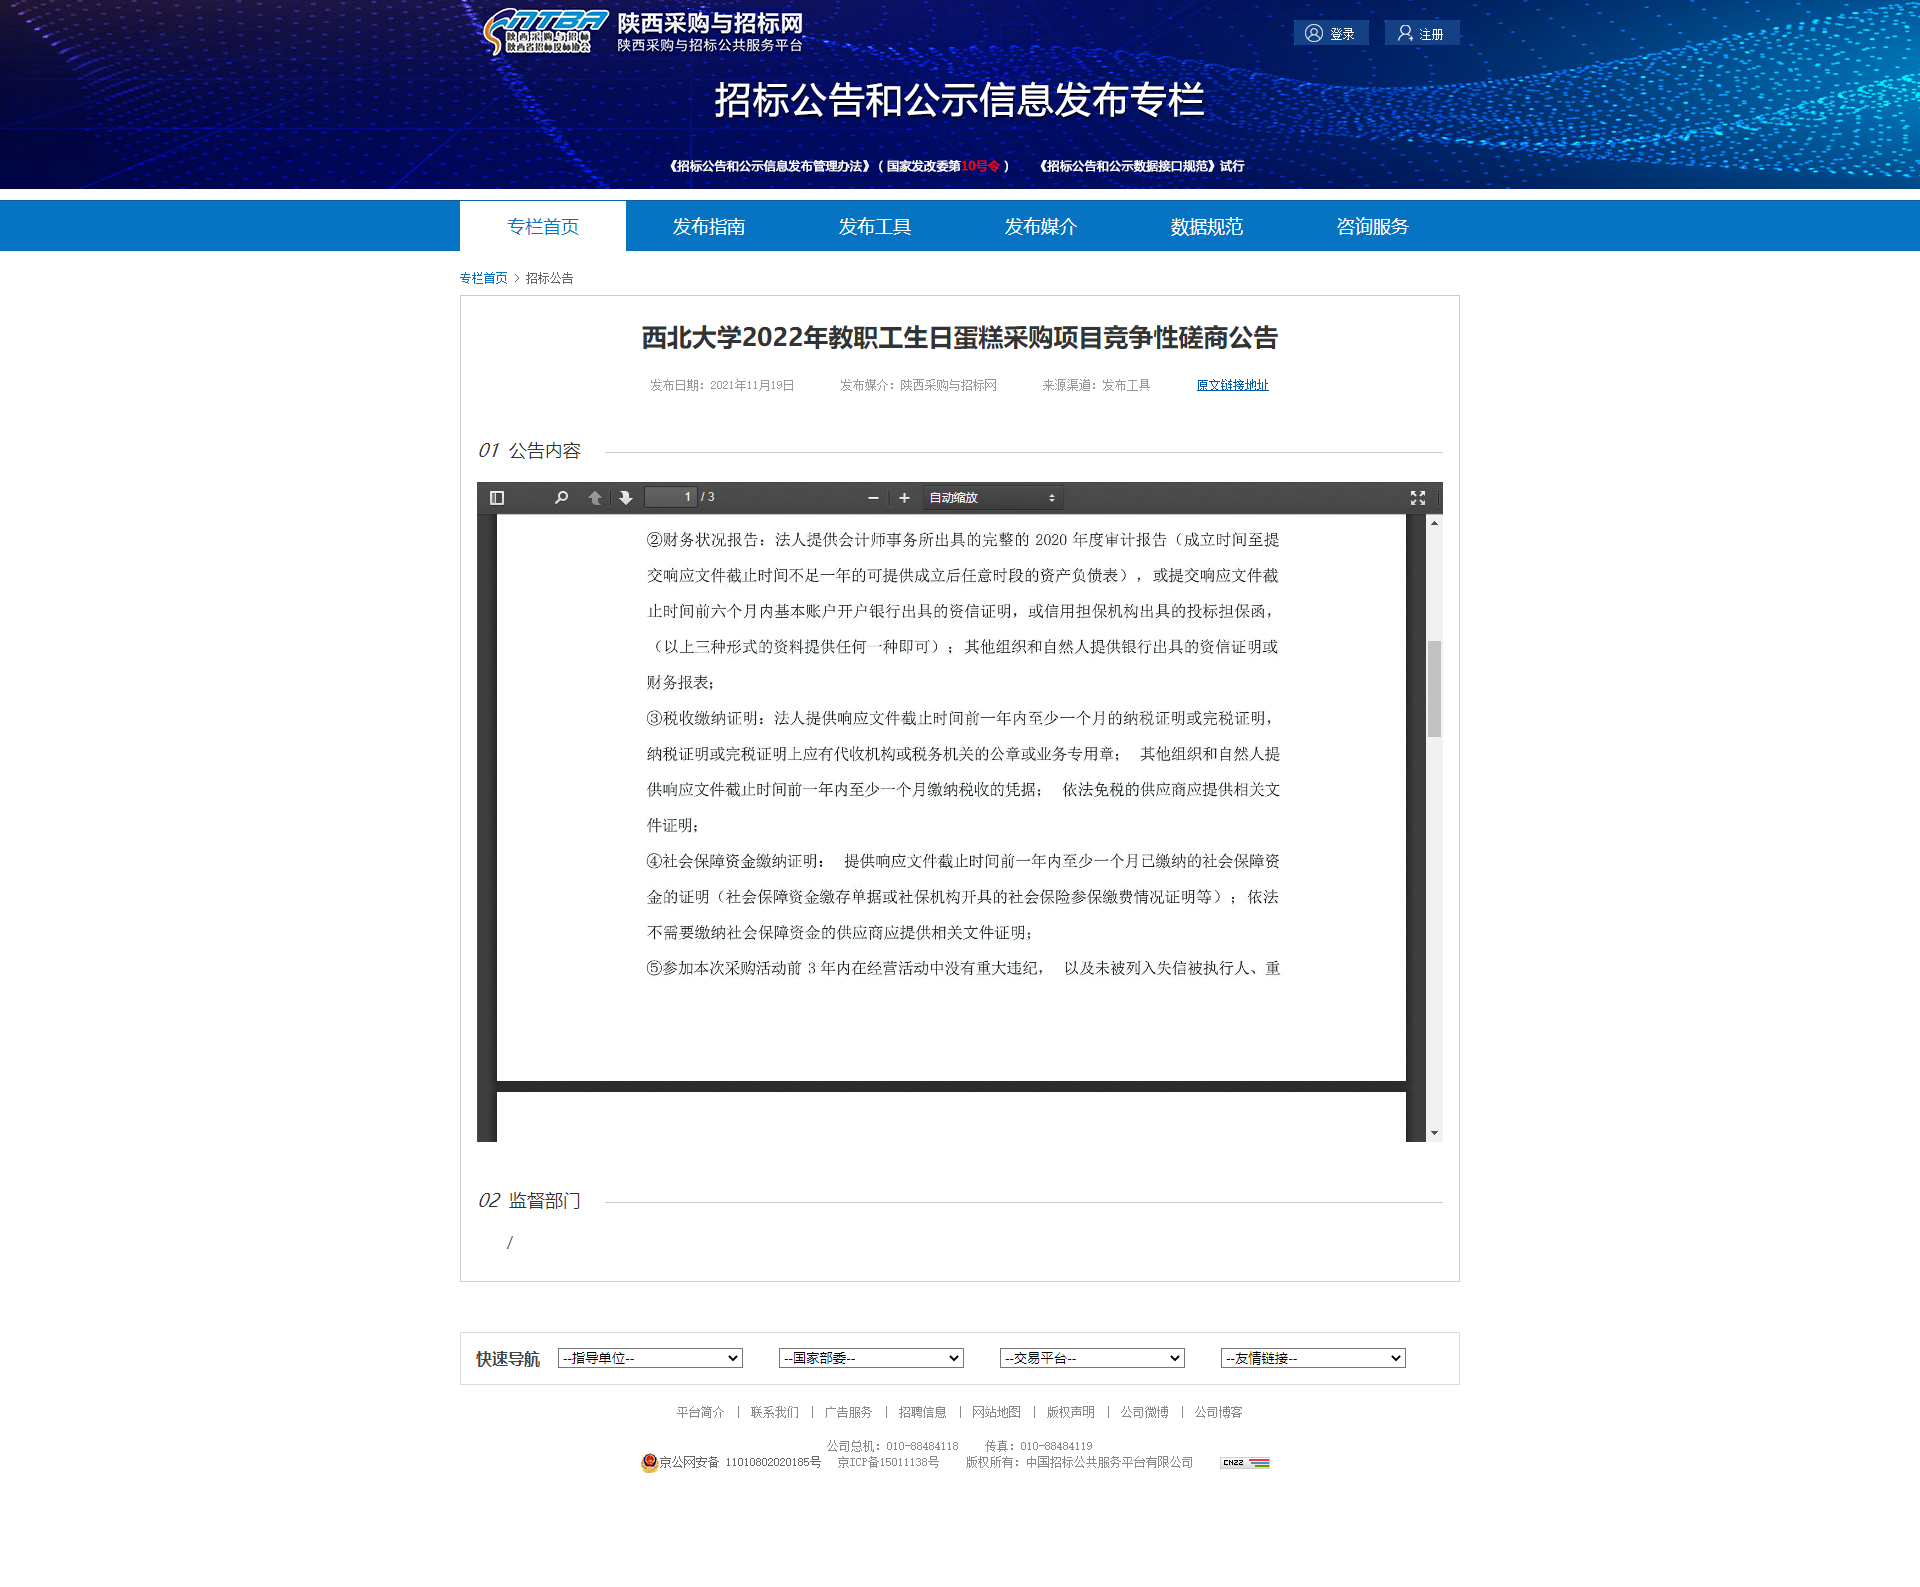Image resolution: width=1920 pixels, height=1587 pixels.
Task: Go to previous PDF page arrow
Action: pyautogui.click(x=595, y=498)
